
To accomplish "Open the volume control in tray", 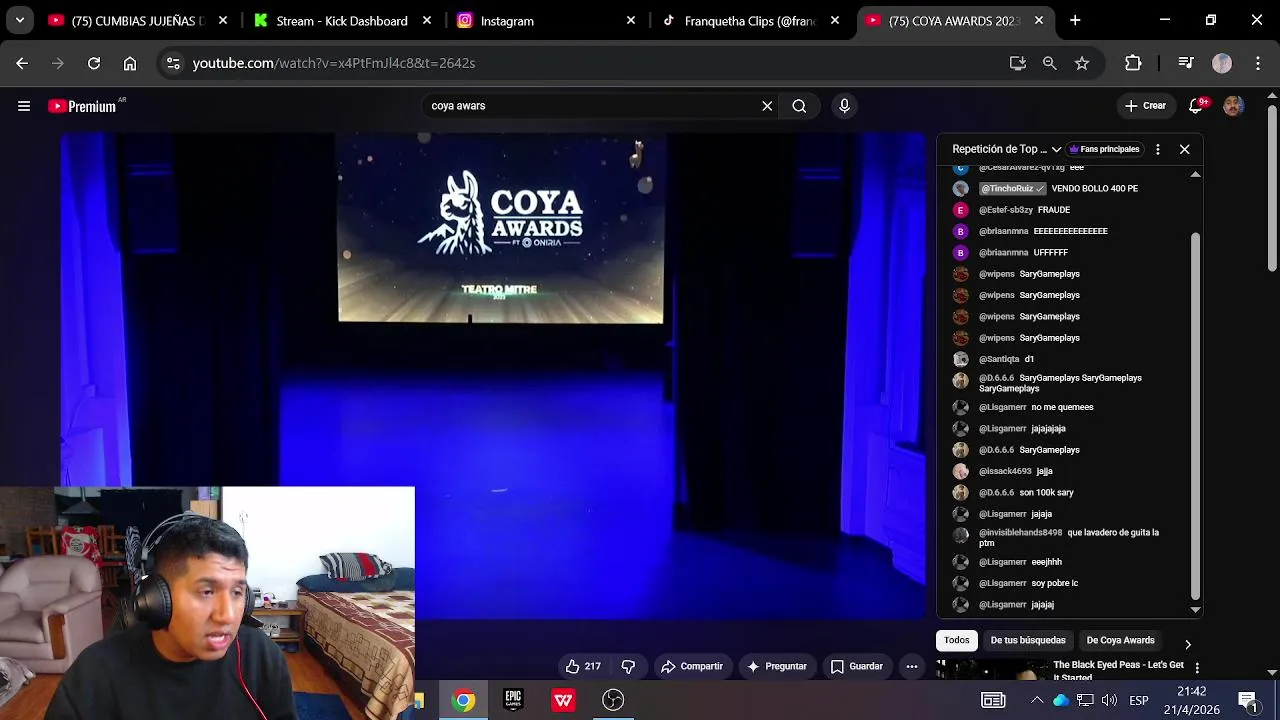I will 1109,700.
